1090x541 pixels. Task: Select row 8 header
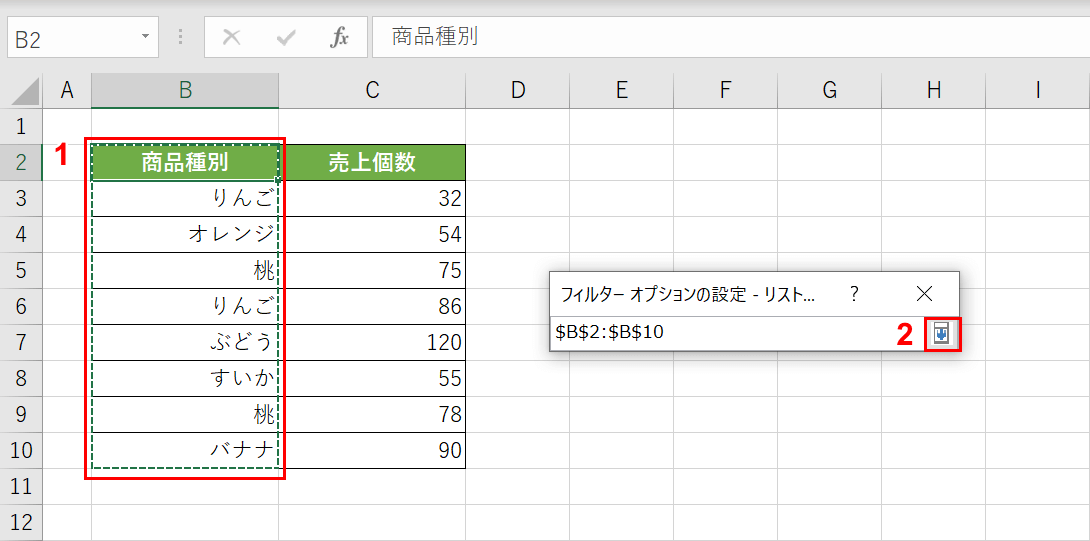(21, 379)
